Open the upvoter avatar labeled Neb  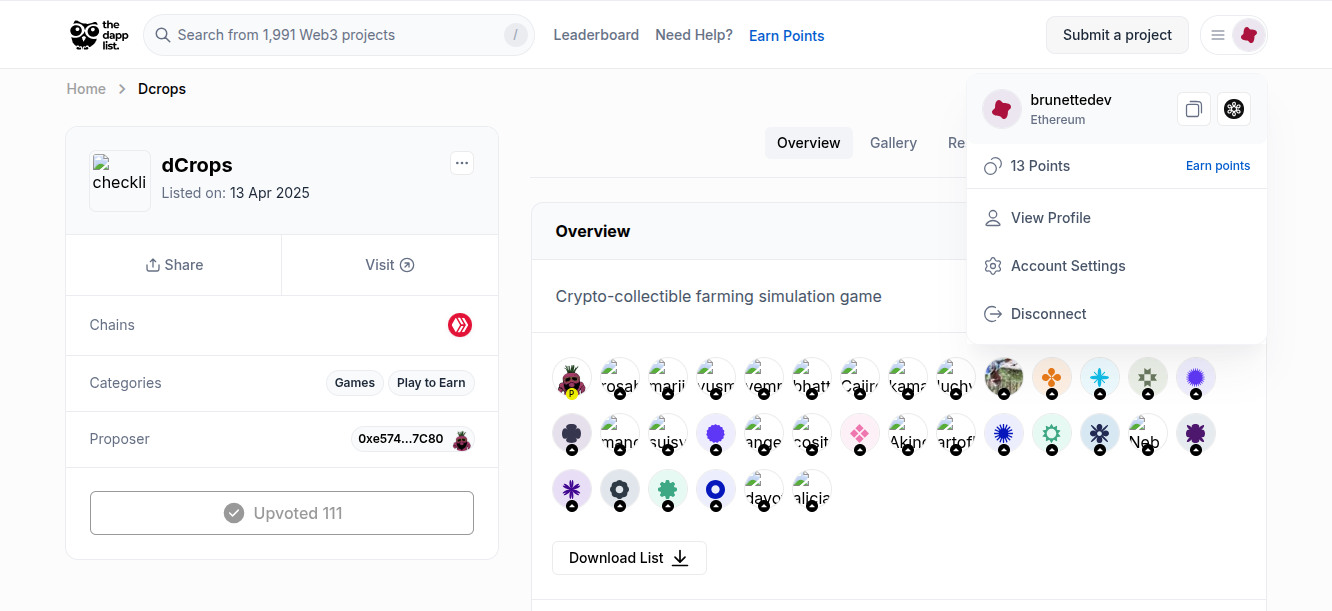click(x=1148, y=433)
